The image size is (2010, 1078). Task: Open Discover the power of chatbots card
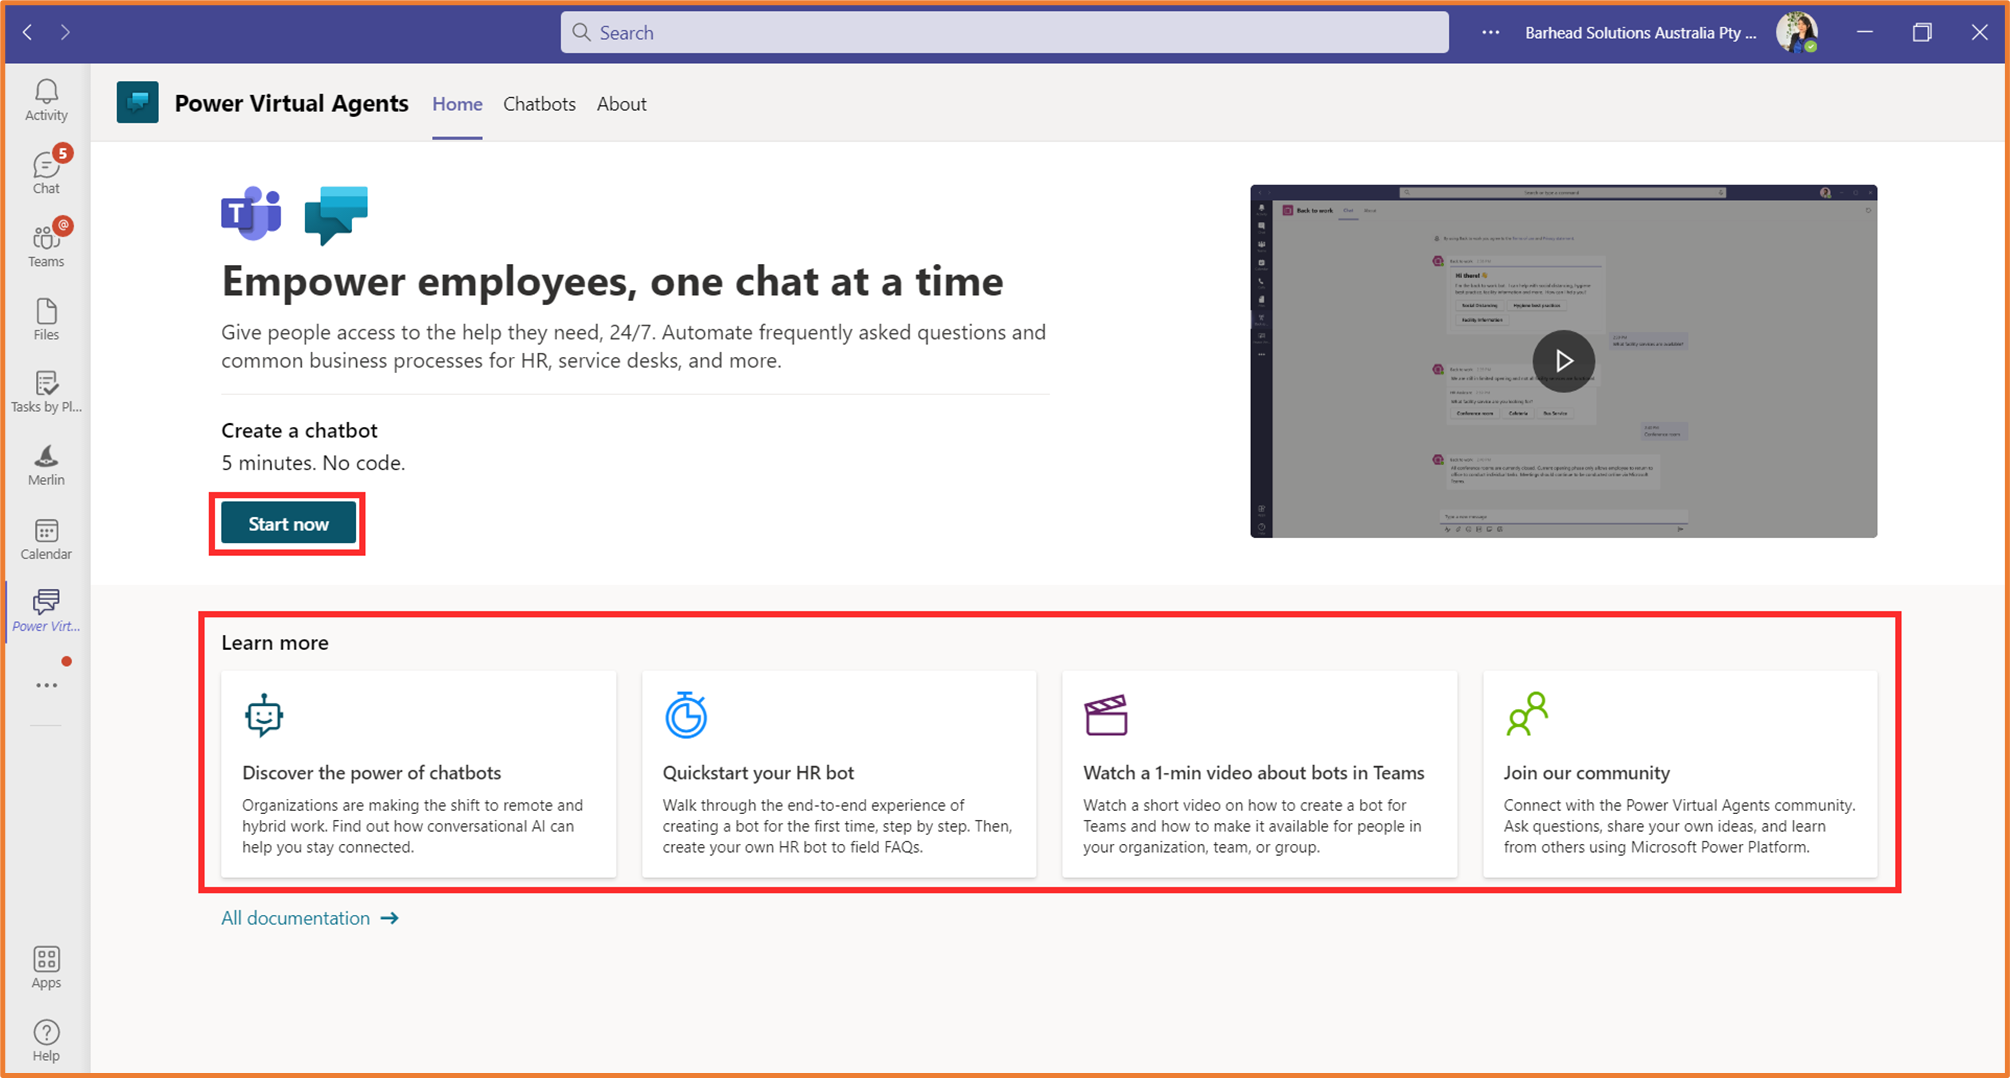pyautogui.click(x=419, y=774)
